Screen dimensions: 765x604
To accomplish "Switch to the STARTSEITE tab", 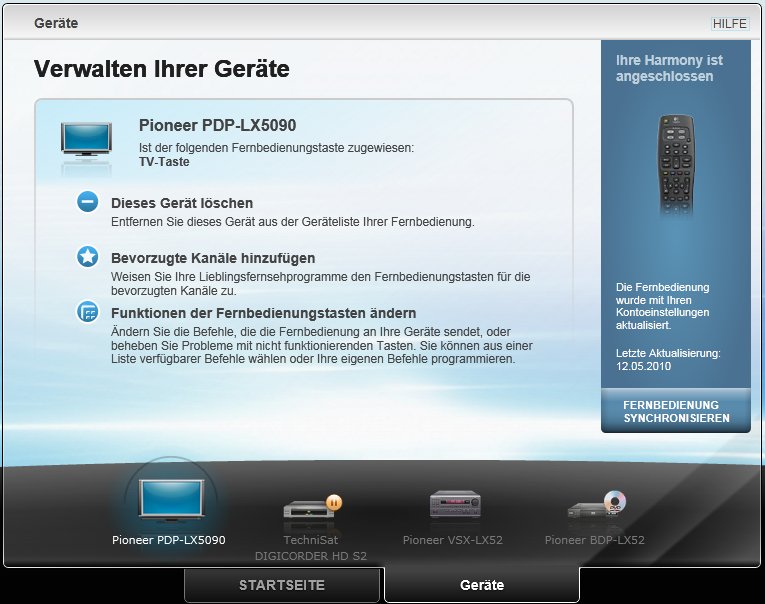I will pyautogui.click(x=281, y=585).
